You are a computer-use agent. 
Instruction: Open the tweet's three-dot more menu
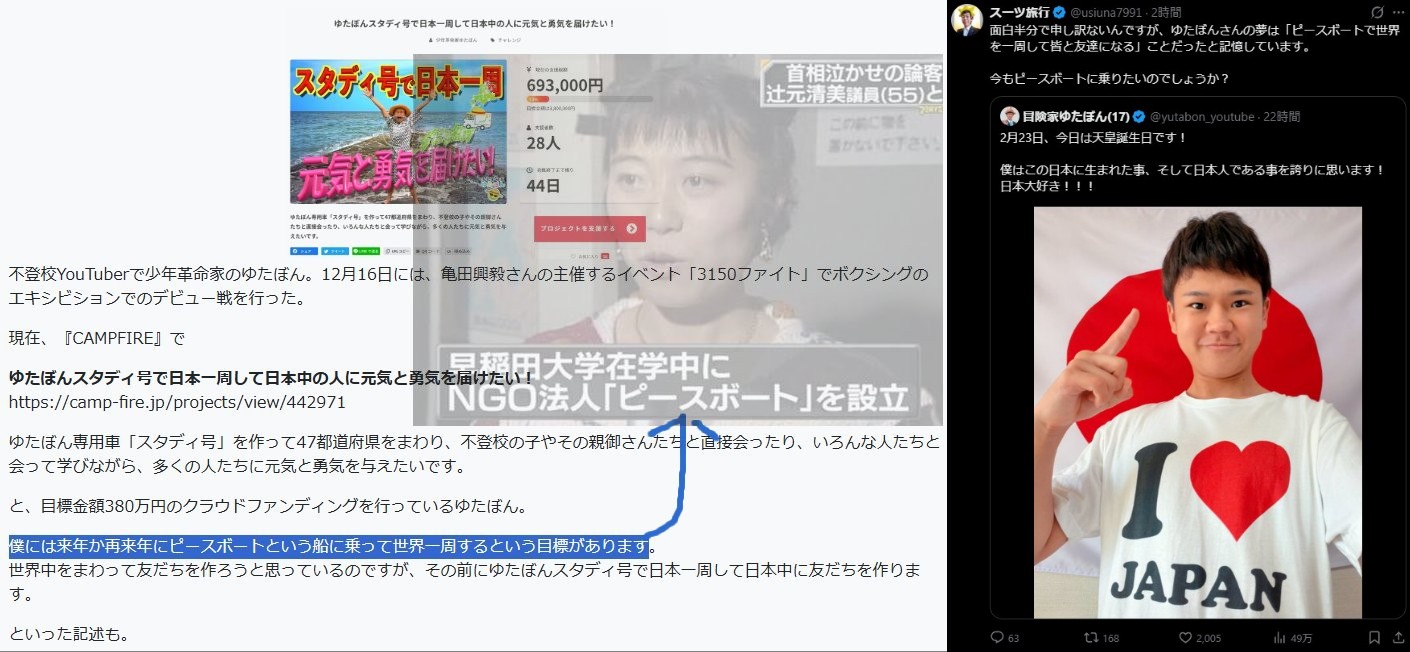tap(1397, 12)
